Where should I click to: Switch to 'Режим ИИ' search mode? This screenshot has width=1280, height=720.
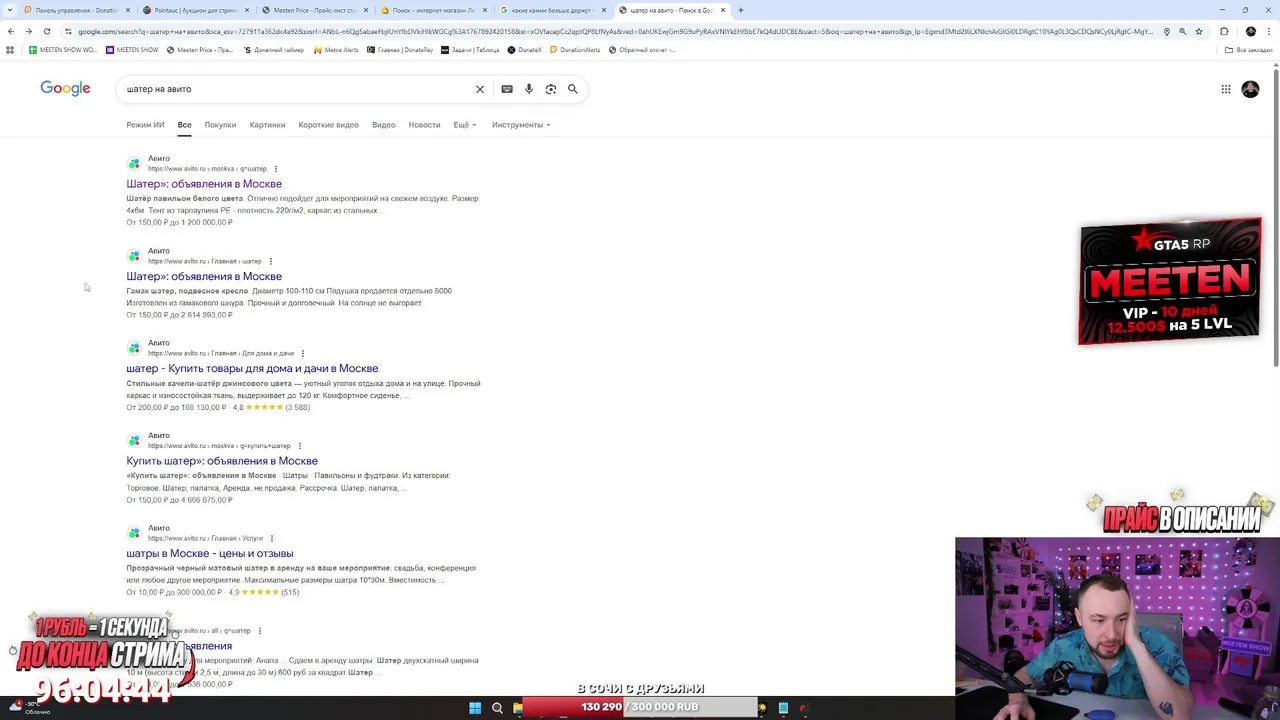tap(145, 125)
